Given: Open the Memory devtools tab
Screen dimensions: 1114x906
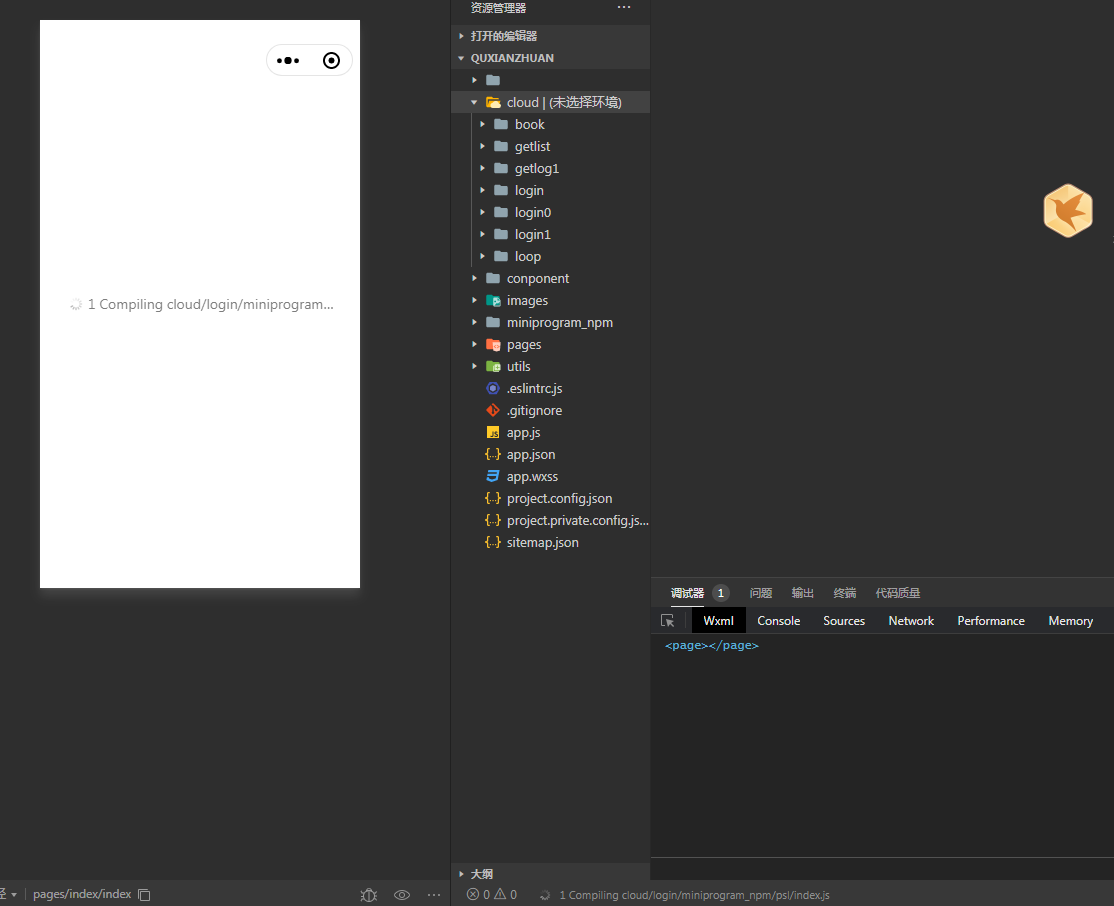Looking at the screenshot, I should 1070,620.
